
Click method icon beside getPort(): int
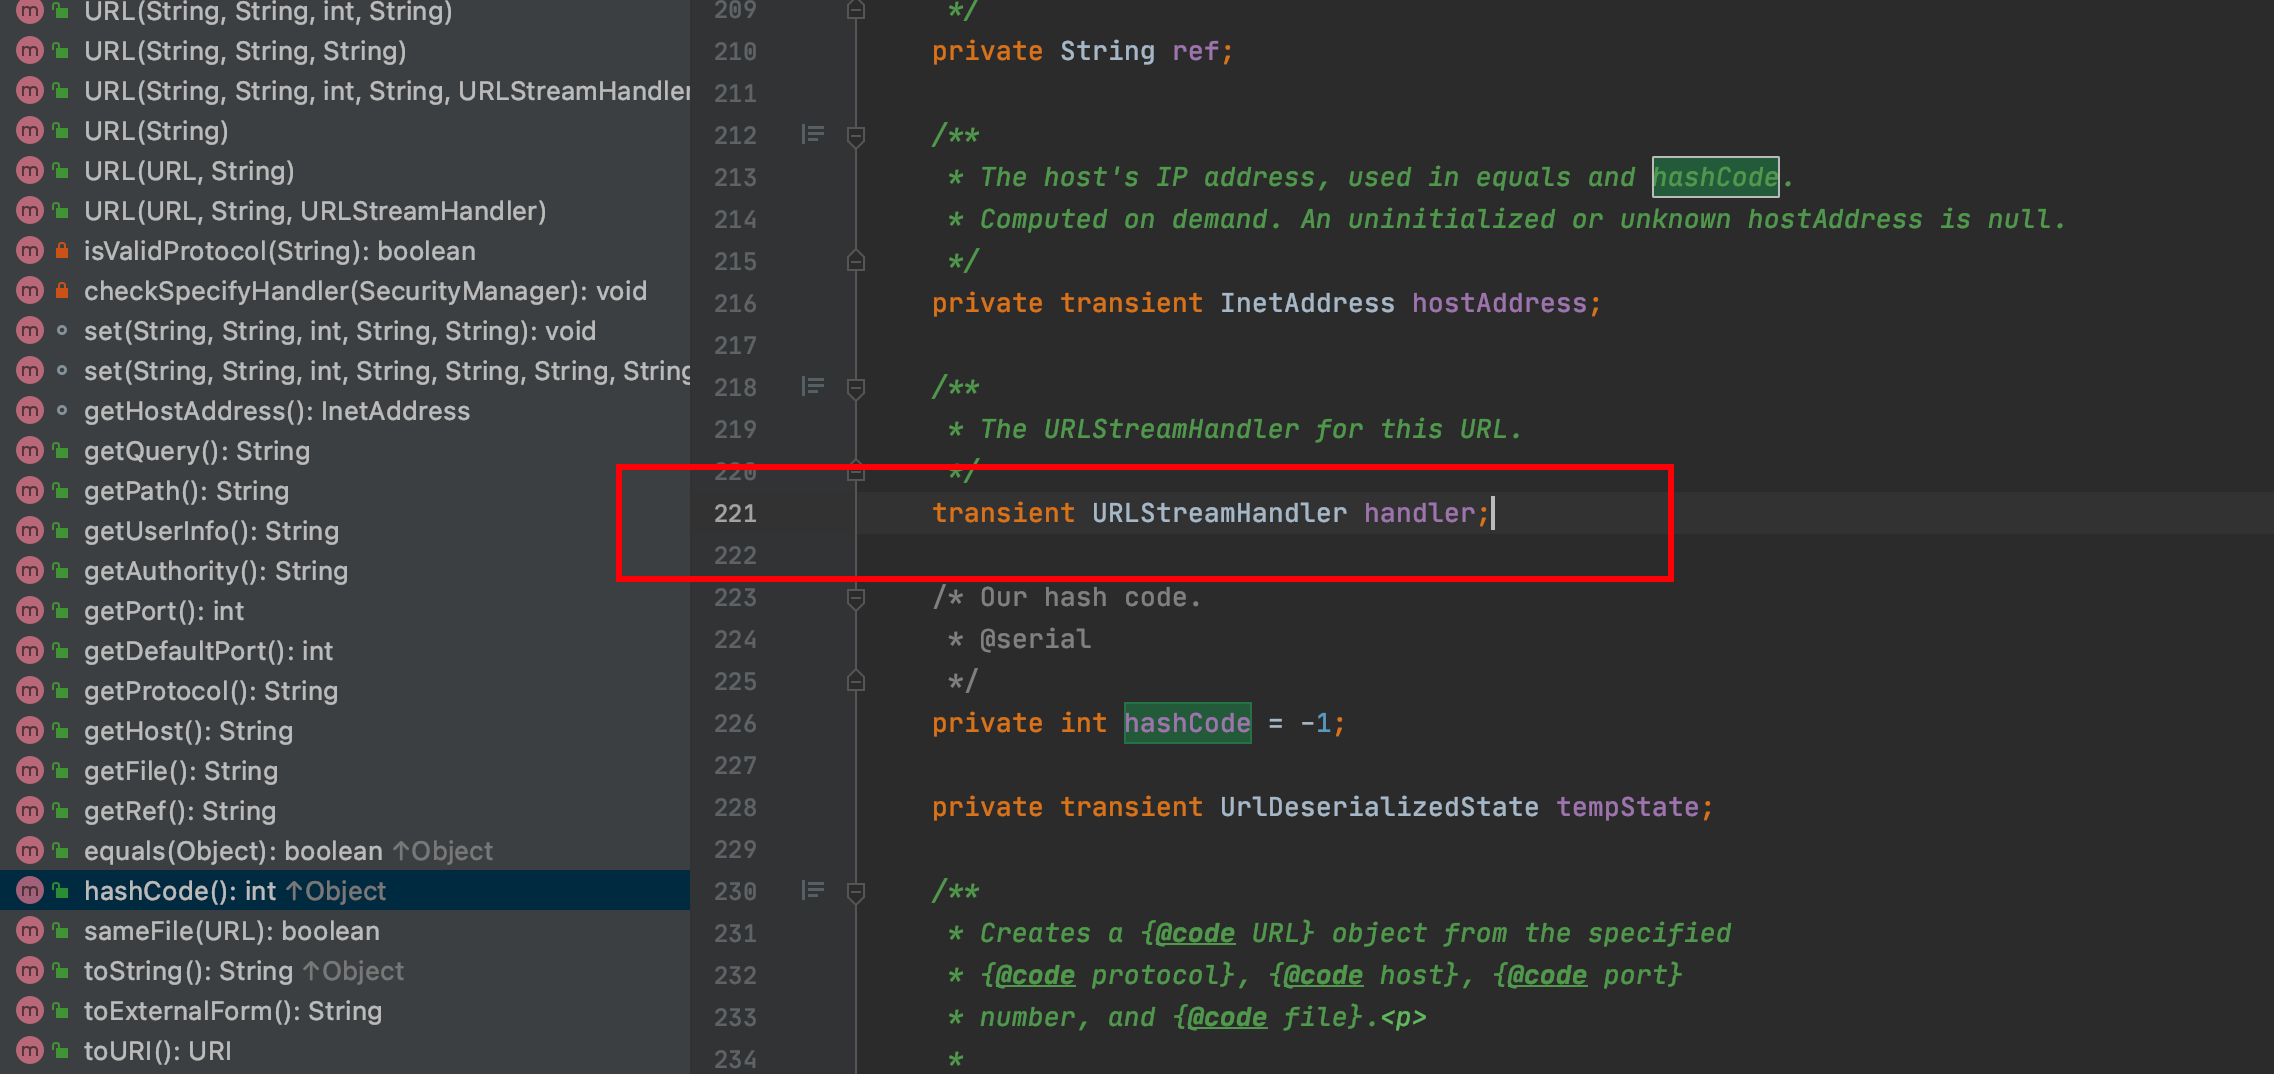[30, 611]
